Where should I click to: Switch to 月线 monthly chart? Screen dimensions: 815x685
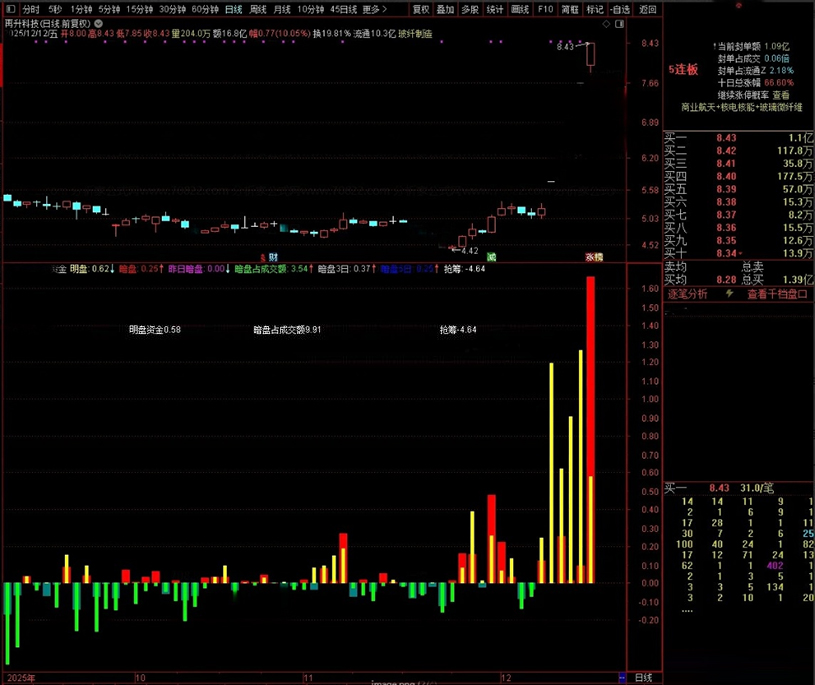pos(282,9)
